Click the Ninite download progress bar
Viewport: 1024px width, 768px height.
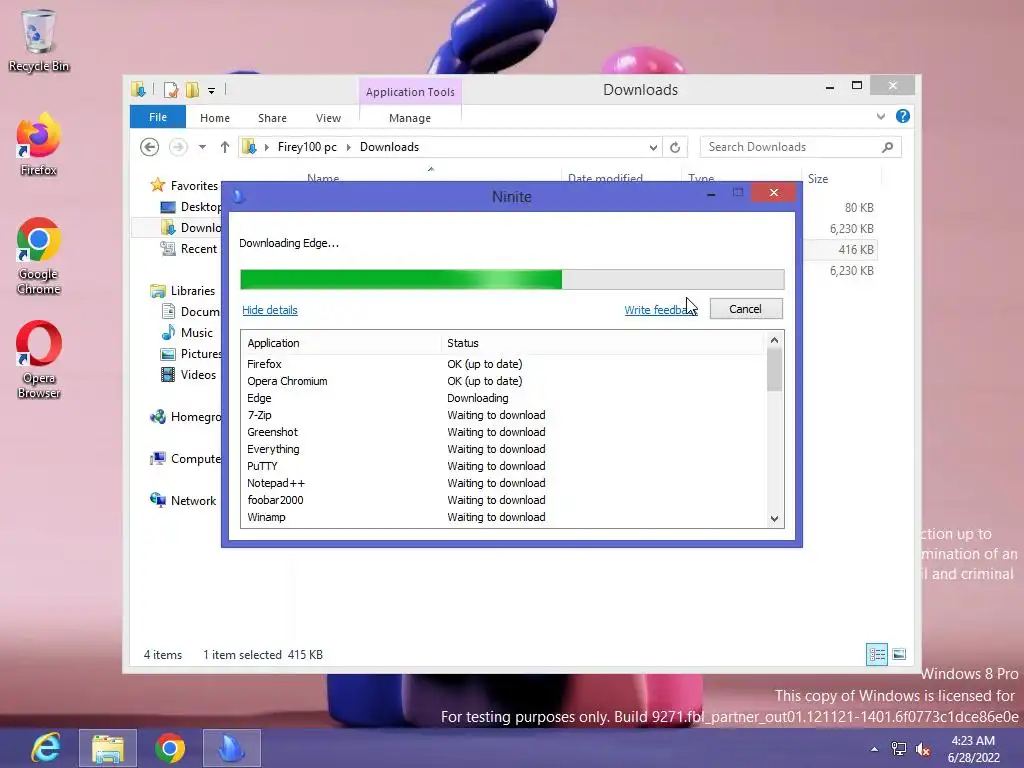tap(512, 280)
